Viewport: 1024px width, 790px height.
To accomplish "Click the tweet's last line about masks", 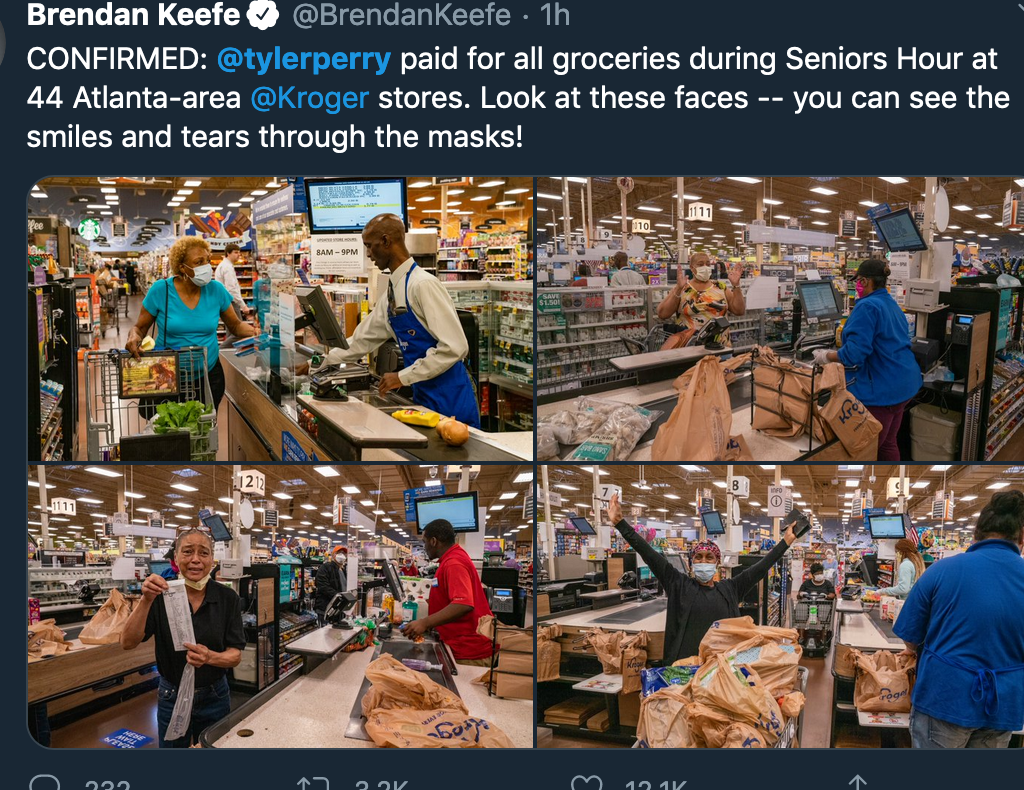I will 275,137.
